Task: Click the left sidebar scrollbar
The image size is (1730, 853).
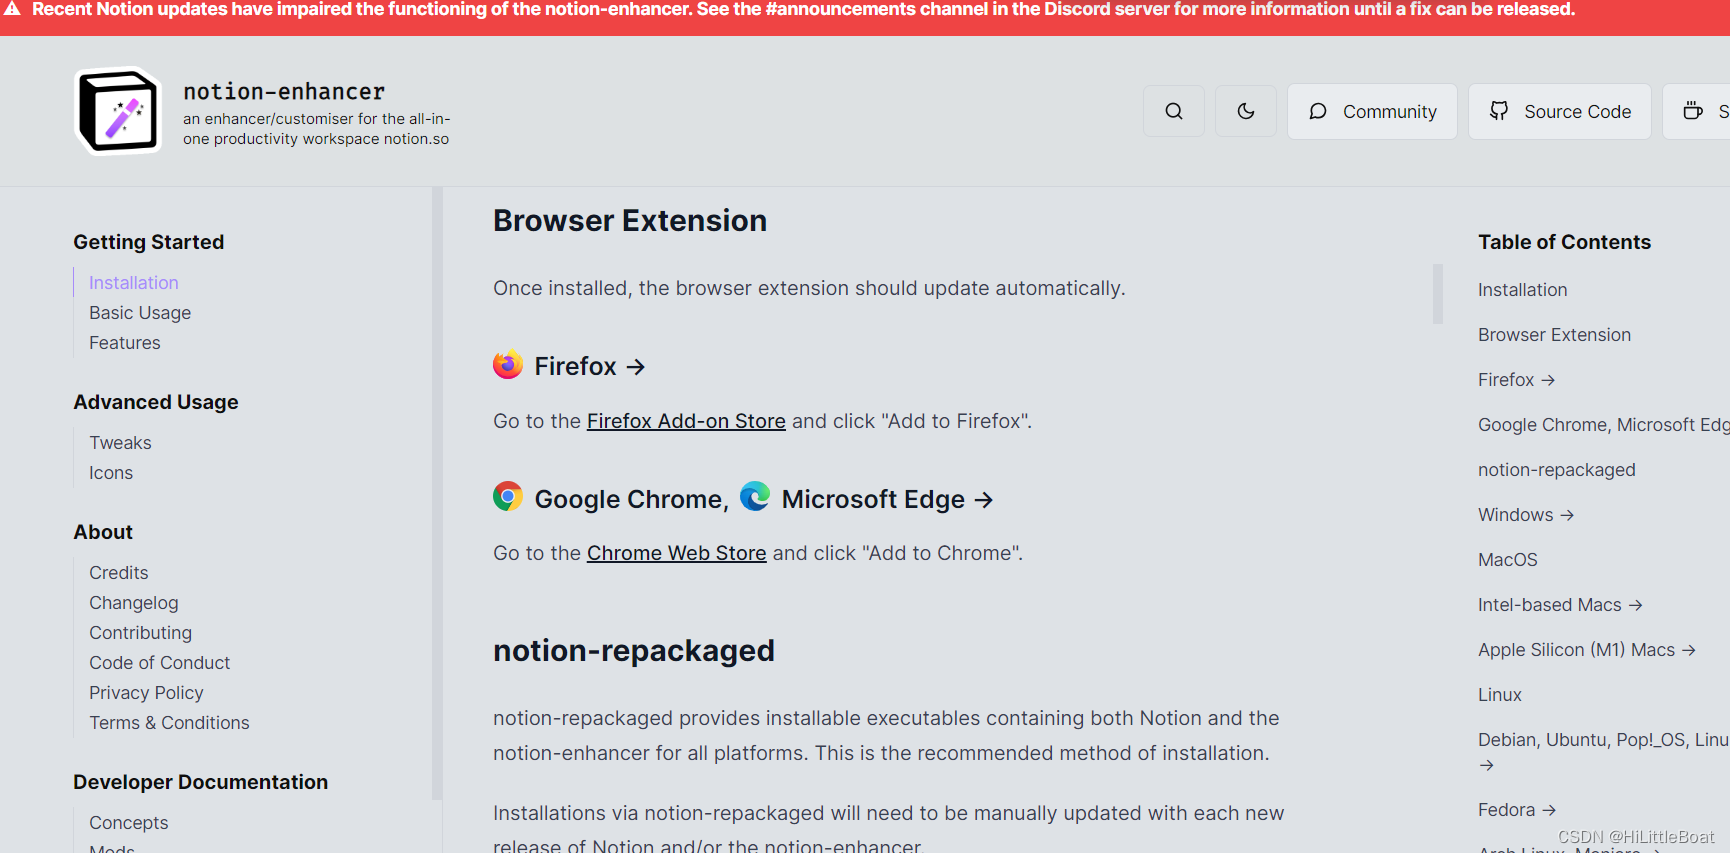Action: (437, 493)
